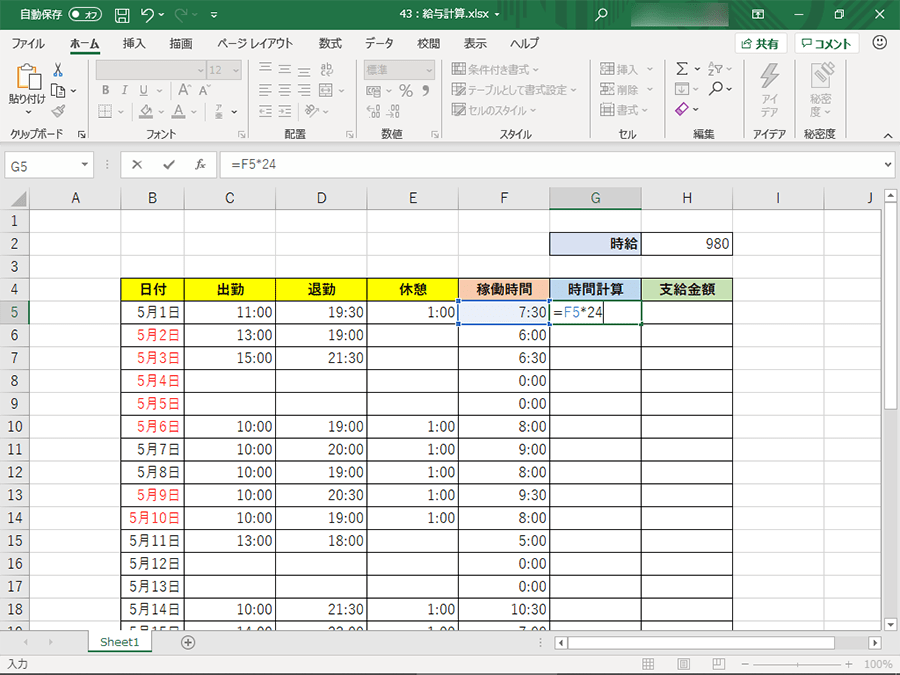
Task: Expand the formula bar with the chevron
Action: point(886,165)
